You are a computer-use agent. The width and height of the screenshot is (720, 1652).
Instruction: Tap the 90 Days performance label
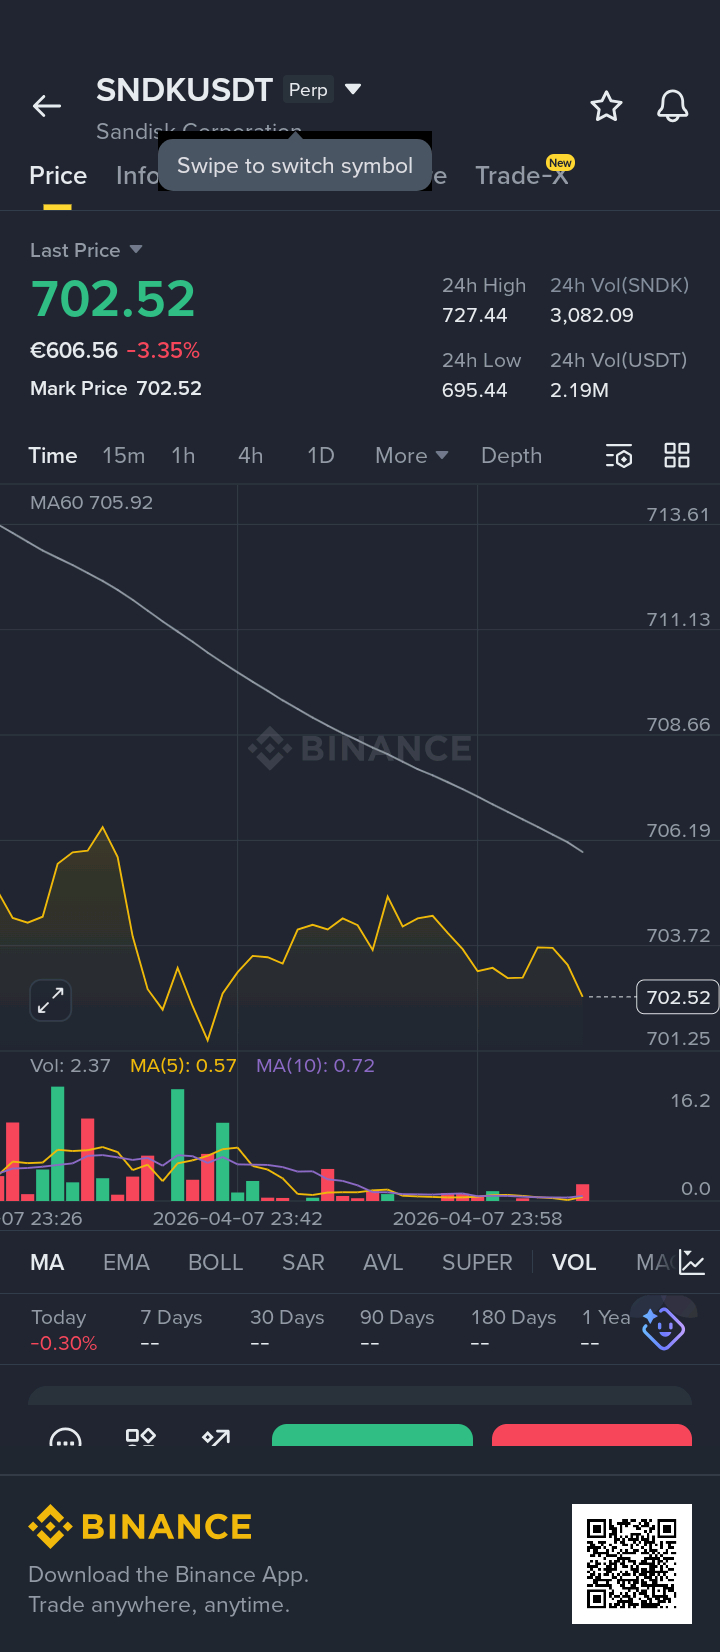click(x=397, y=1318)
